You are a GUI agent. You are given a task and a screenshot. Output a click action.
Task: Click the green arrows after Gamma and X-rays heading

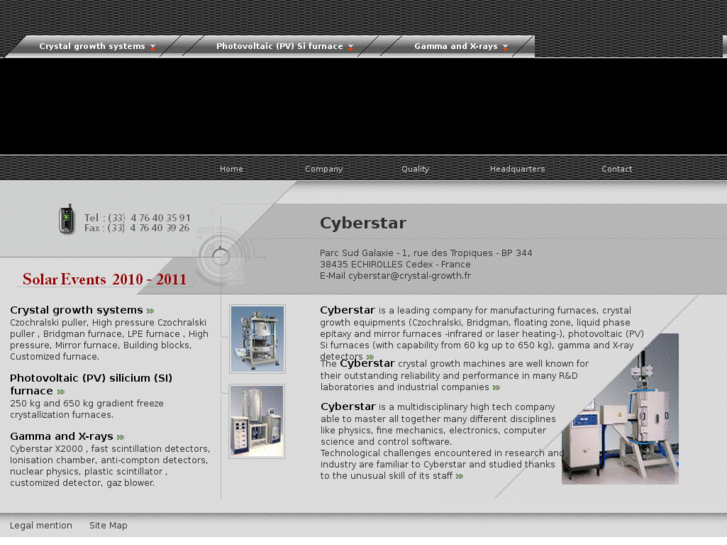121,437
